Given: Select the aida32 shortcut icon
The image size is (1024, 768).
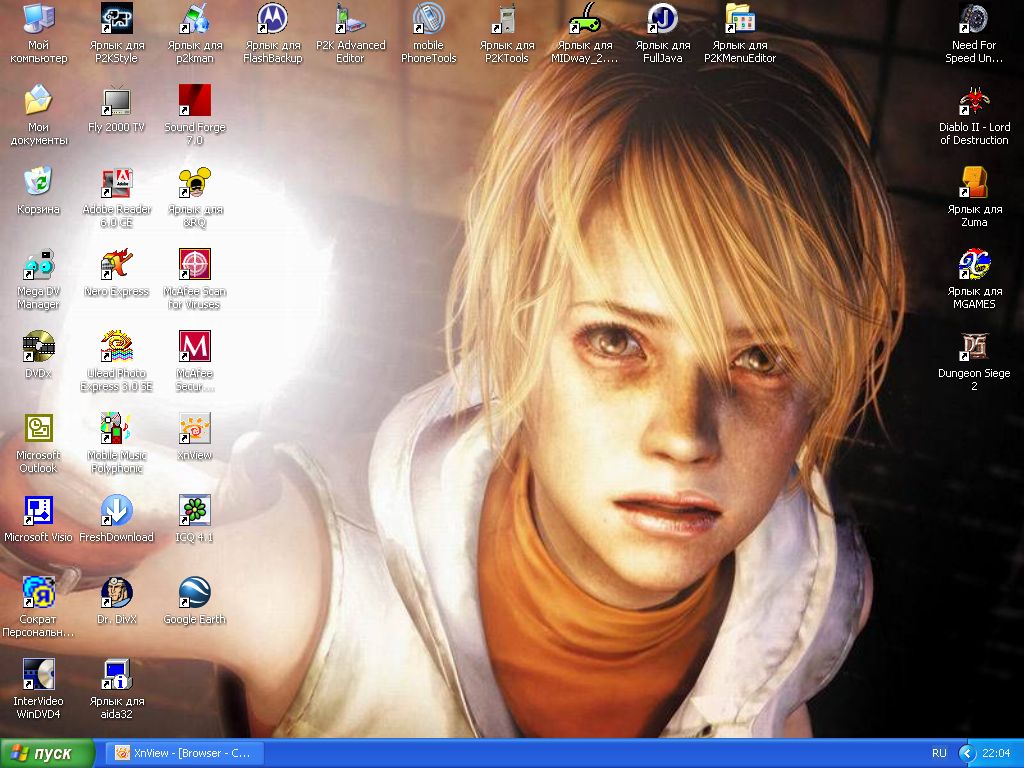Looking at the screenshot, I should pyautogui.click(x=116, y=675).
